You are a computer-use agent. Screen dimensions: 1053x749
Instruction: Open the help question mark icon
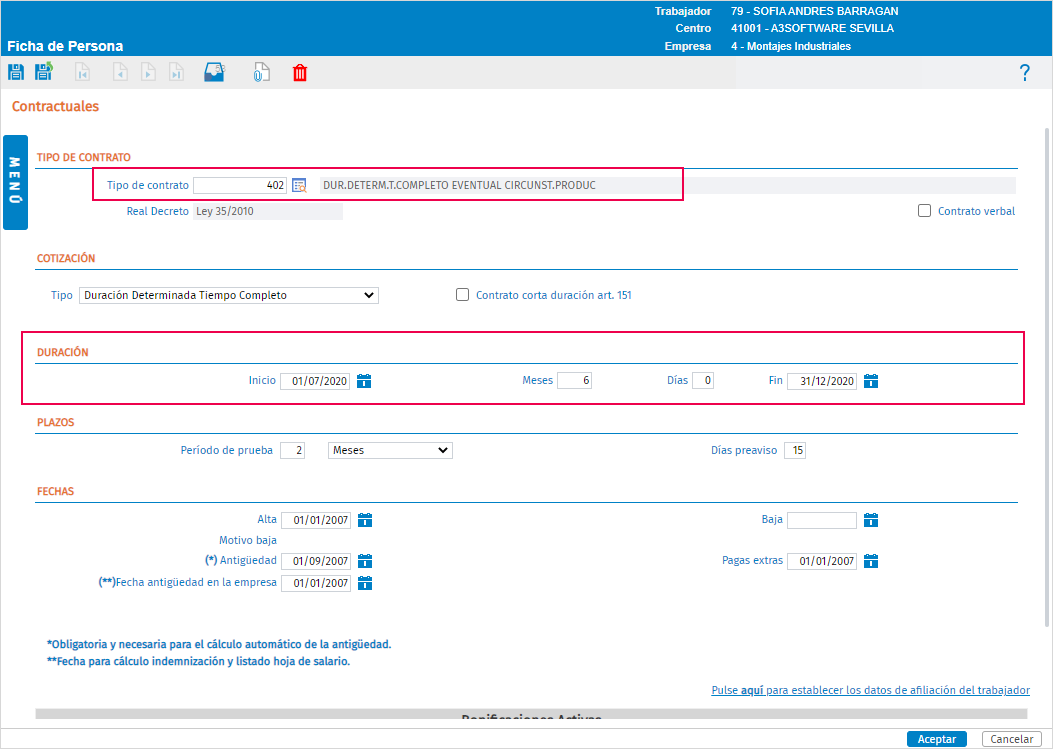click(x=1024, y=73)
